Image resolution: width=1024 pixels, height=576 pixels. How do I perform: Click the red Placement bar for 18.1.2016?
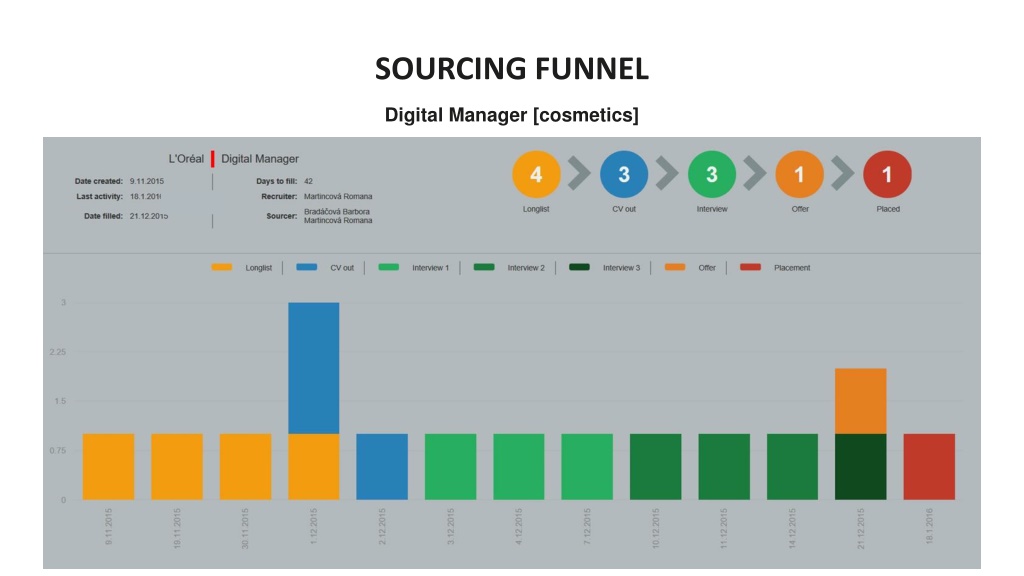coord(929,467)
